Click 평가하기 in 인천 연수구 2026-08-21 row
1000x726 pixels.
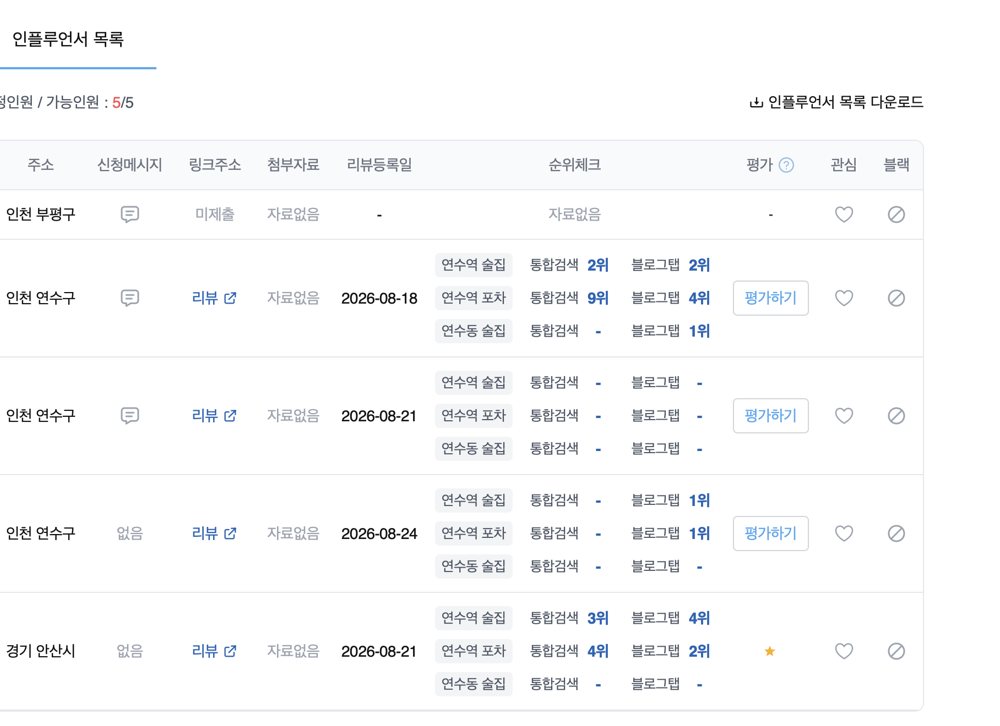[x=770, y=416]
